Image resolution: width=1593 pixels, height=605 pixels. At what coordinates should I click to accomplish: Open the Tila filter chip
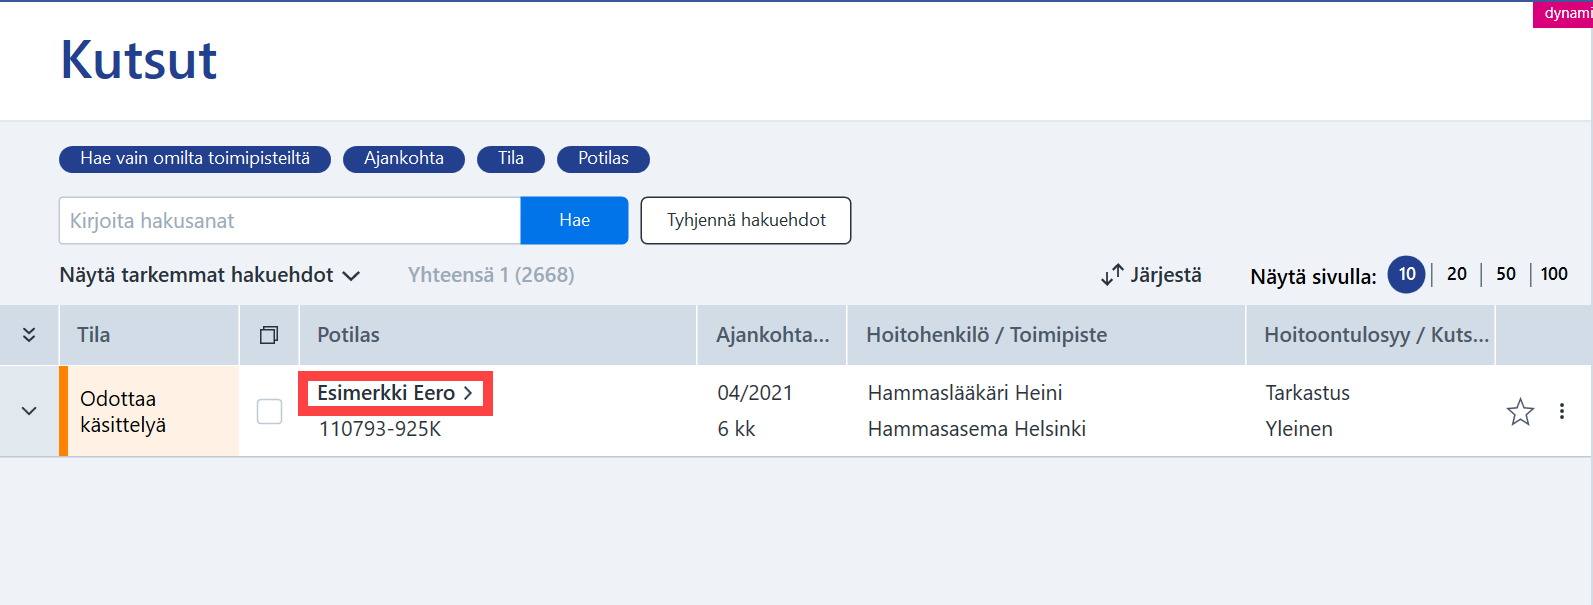(511, 159)
